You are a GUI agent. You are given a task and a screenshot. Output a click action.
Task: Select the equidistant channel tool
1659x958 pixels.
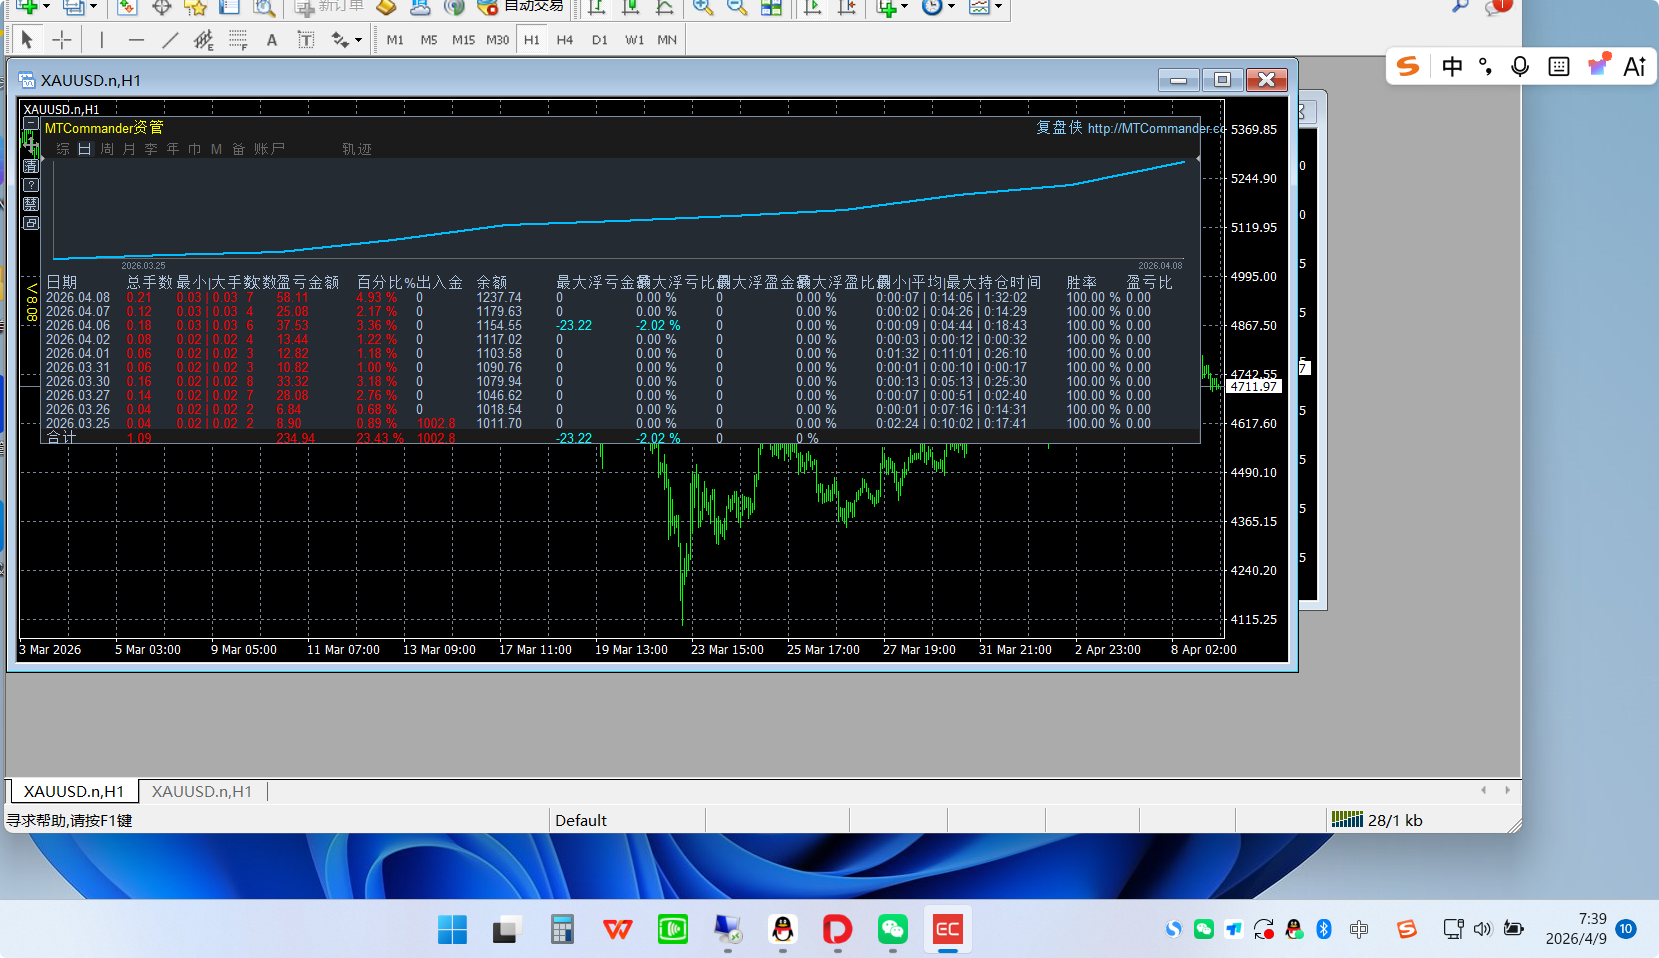[x=204, y=40]
